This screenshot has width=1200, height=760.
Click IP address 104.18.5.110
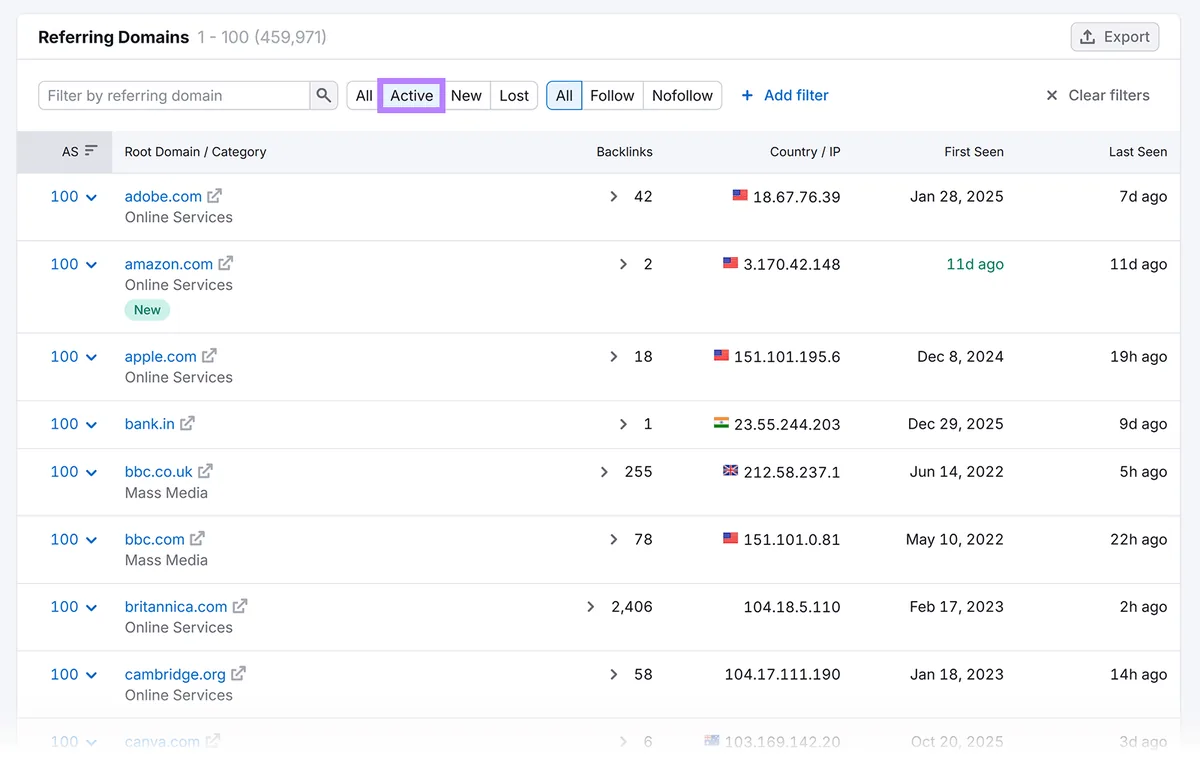pyautogui.click(x=792, y=606)
